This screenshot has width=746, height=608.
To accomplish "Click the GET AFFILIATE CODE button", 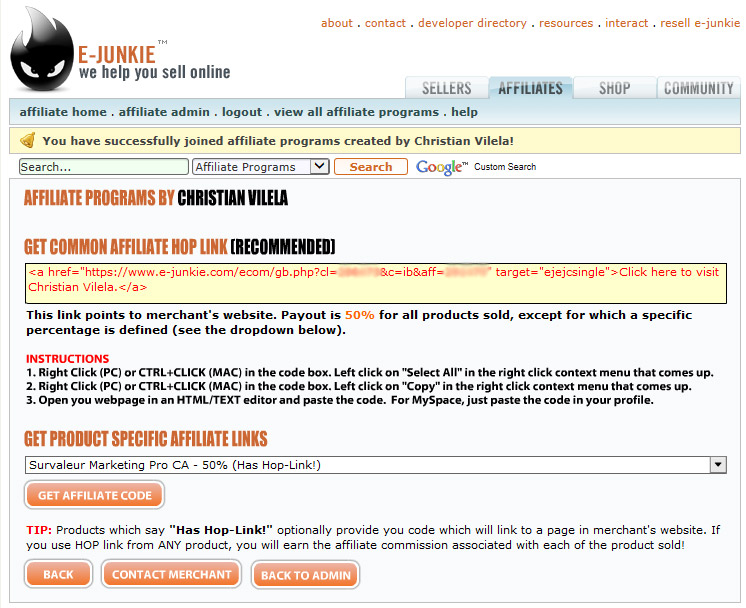I will pyautogui.click(x=95, y=495).
